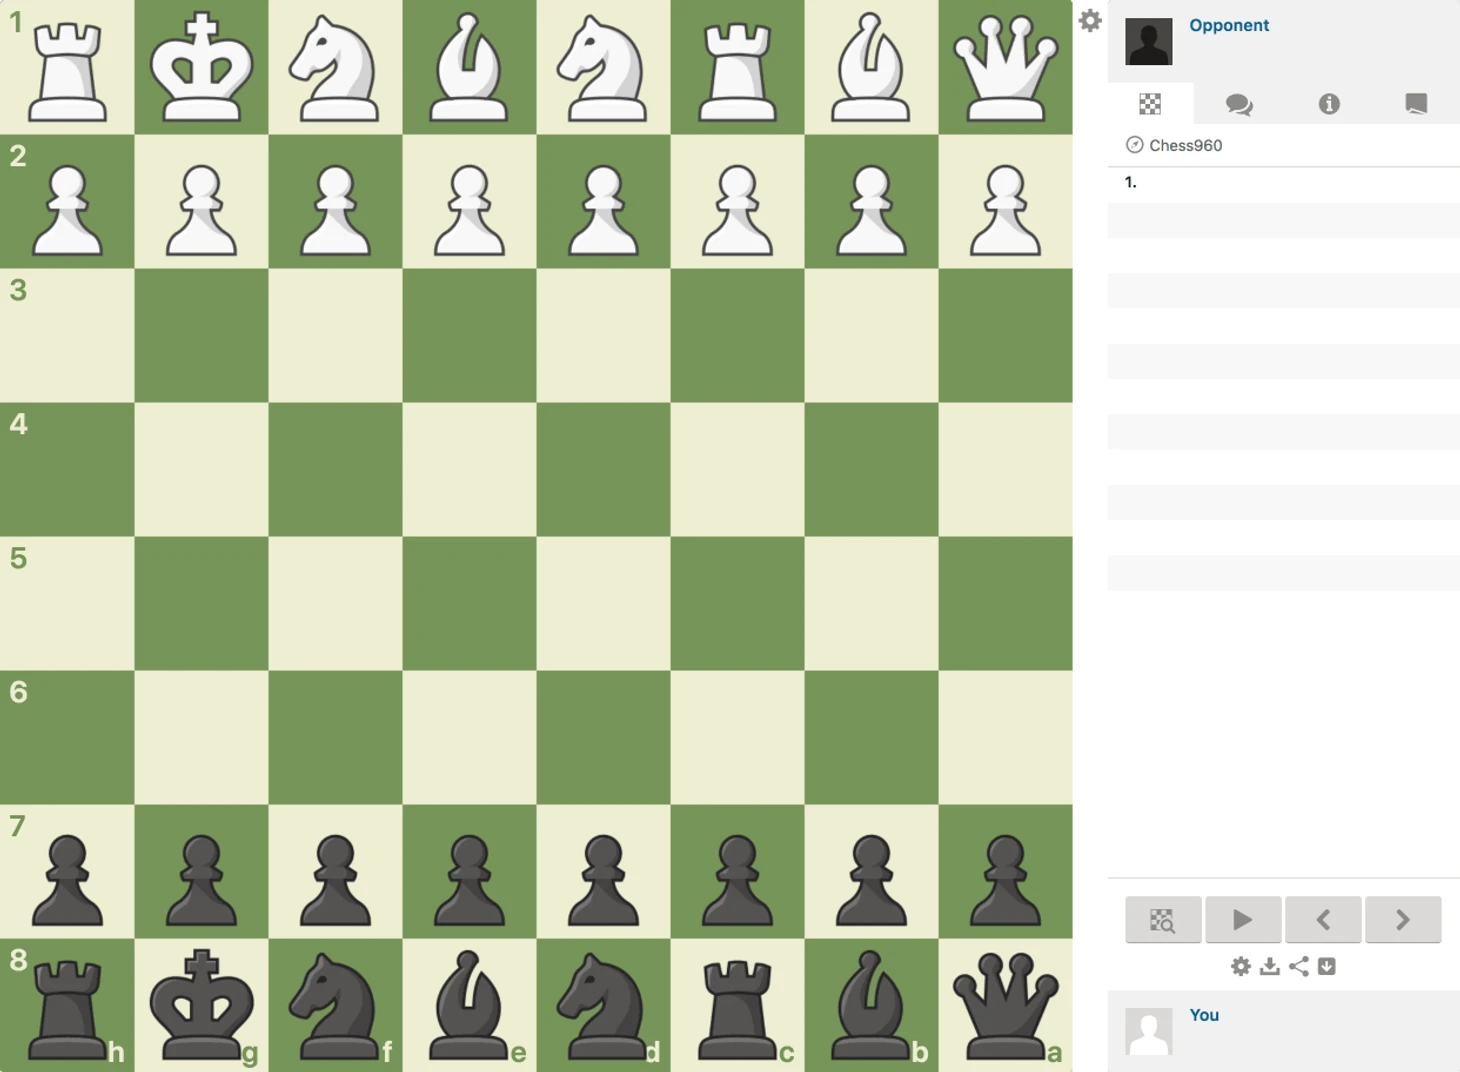Image resolution: width=1460 pixels, height=1072 pixels.
Task: Open analysis board with magnifier button
Action: point(1163,920)
